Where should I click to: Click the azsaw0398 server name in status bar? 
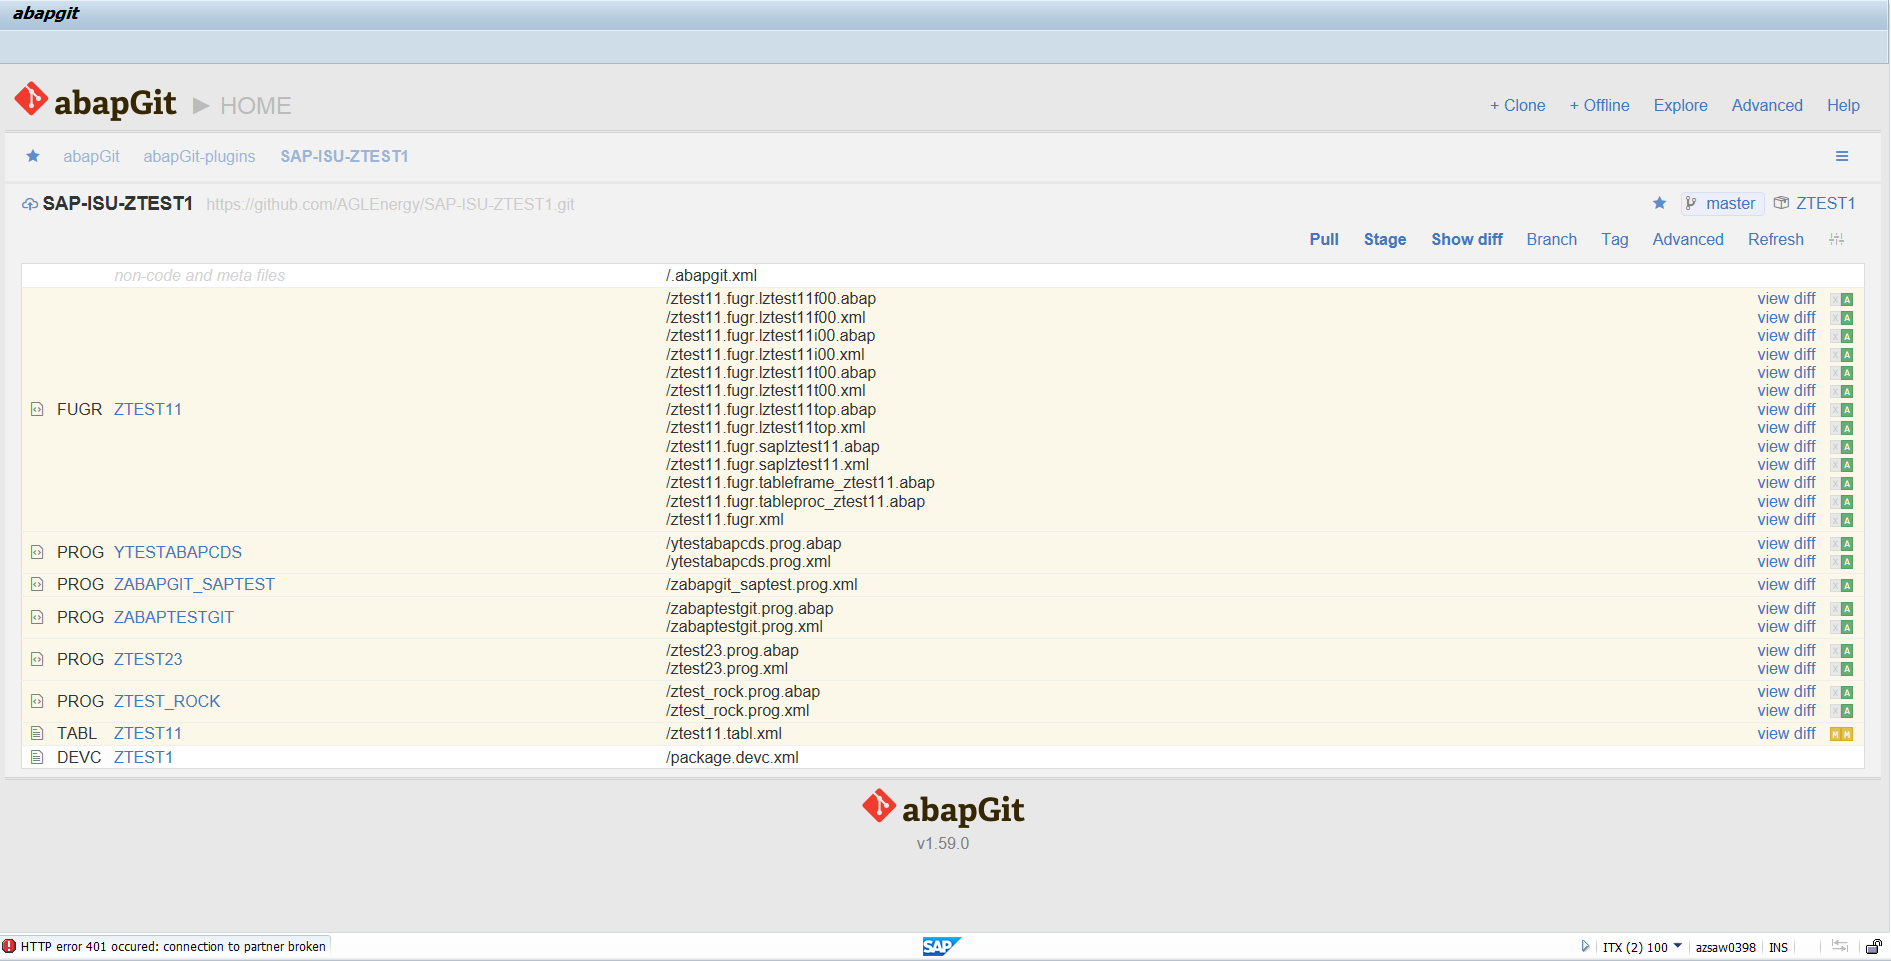coord(1725,947)
